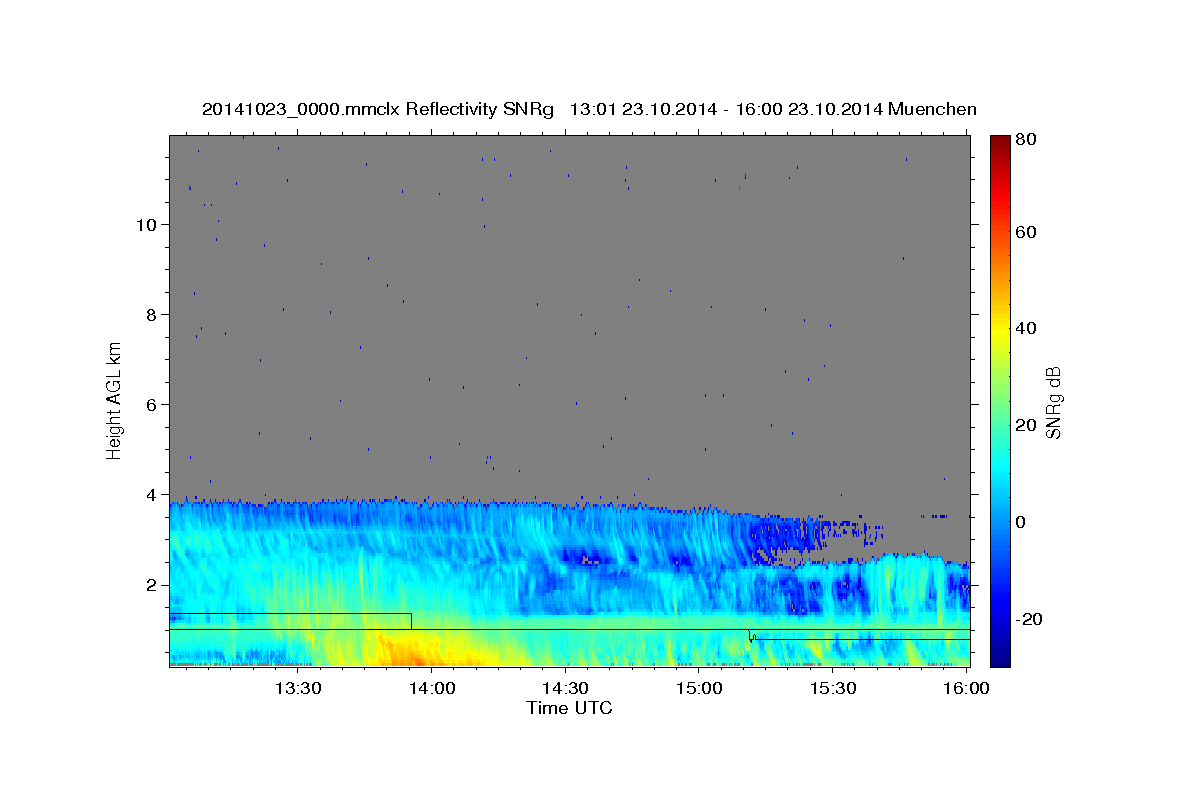Click the colorbar value -20
1200x800 pixels.
pos(1030,619)
